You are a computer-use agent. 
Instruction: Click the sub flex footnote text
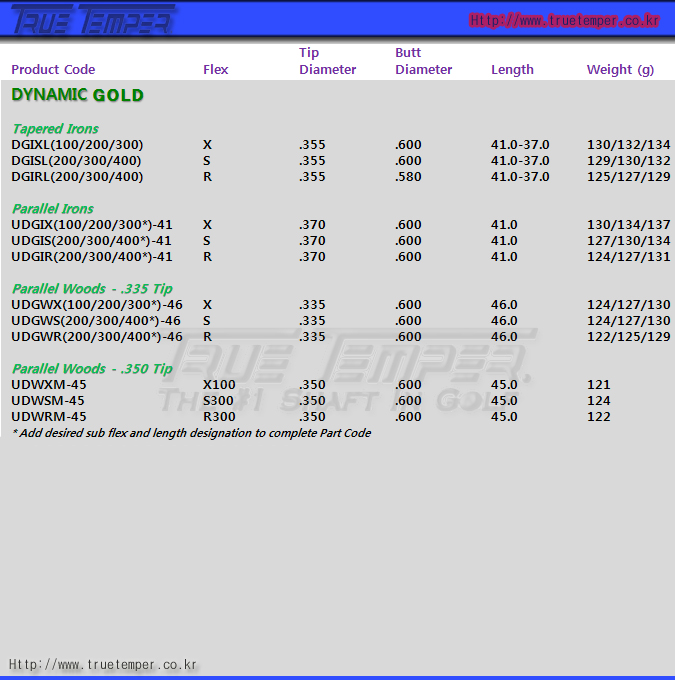191,433
